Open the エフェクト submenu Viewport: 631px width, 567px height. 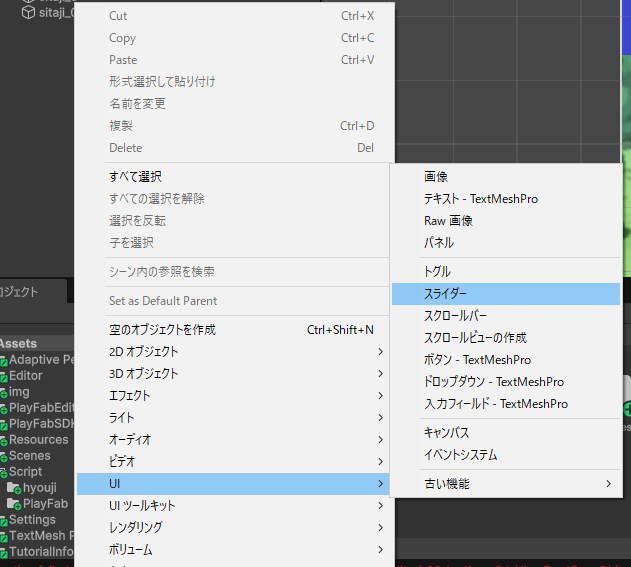click(x=233, y=396)
